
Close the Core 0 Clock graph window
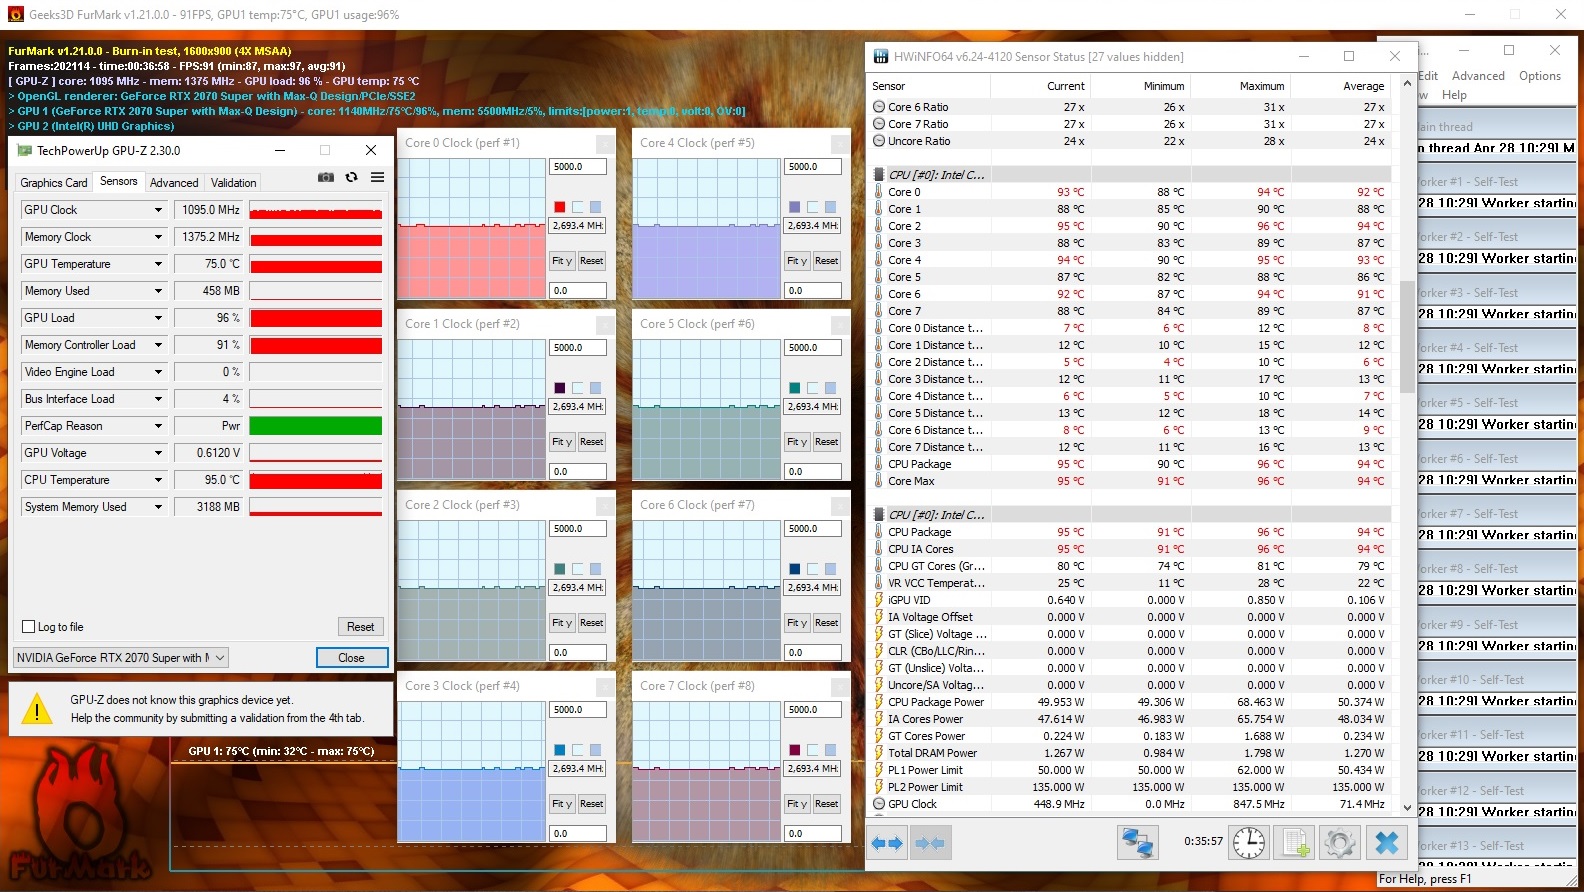point(606,144)
